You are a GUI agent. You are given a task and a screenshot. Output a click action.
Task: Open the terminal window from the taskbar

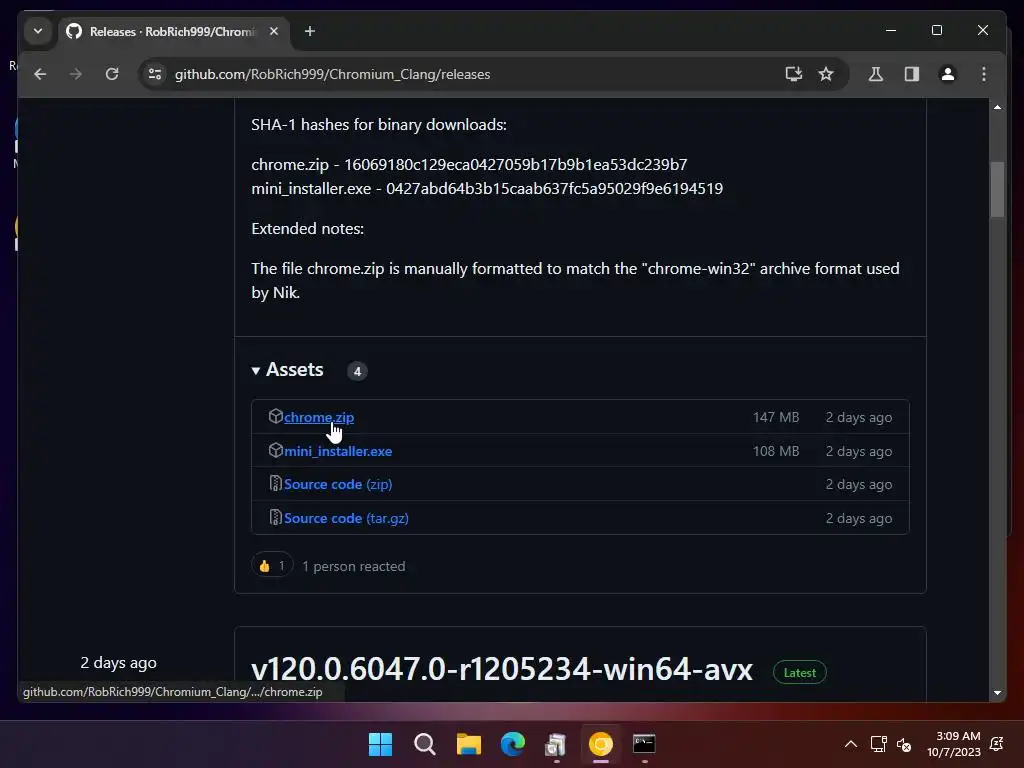coord(644,744)
